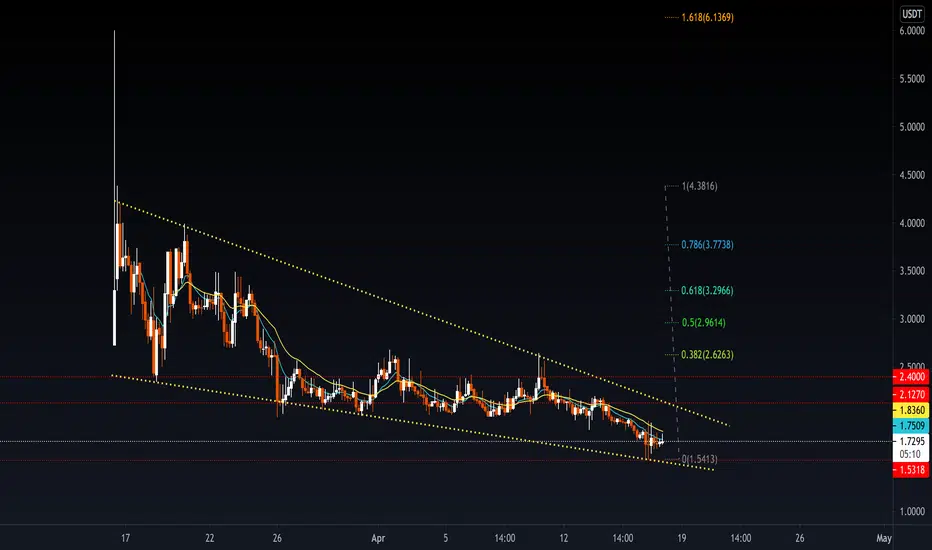Click the 12 date label on time axis
Screen dimensions: 932x550
tap(563, 538)
